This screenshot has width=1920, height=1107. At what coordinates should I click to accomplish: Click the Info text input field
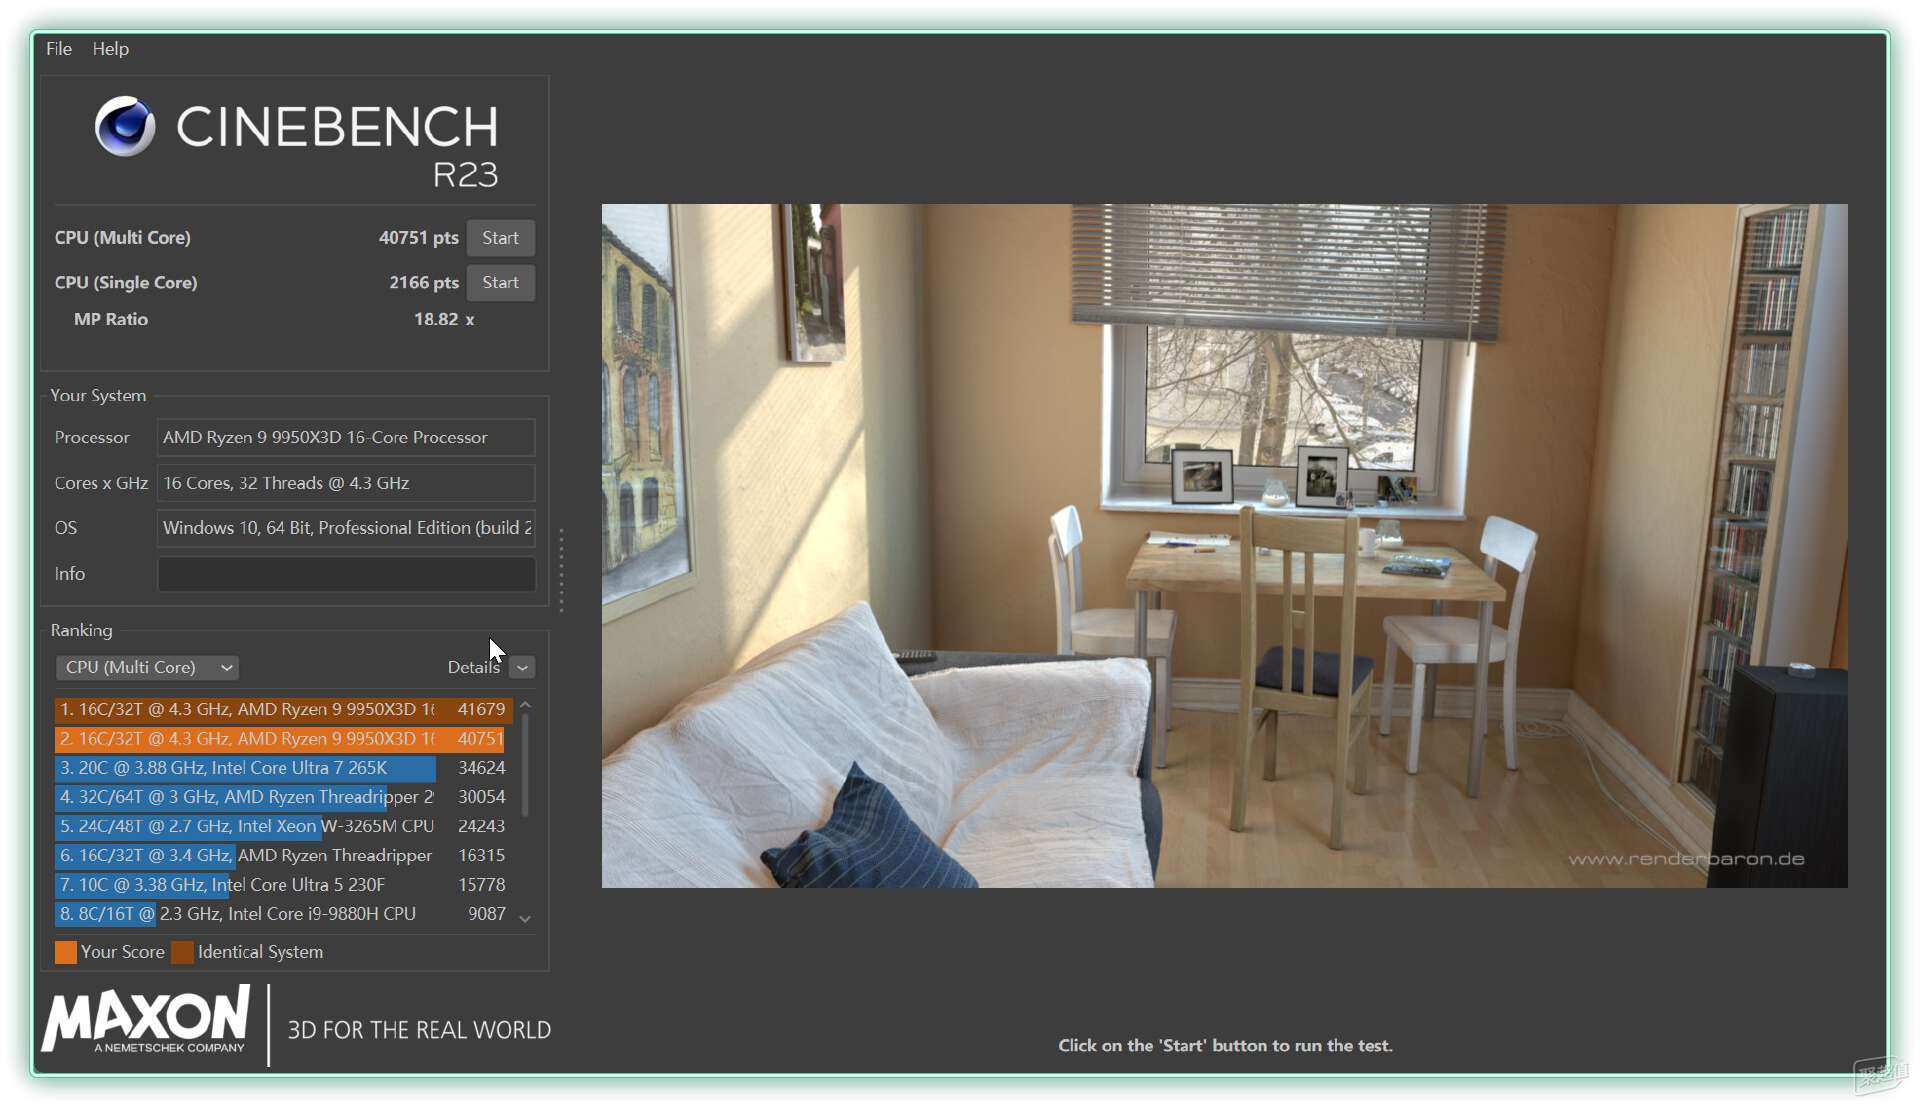tap(346, 574)
